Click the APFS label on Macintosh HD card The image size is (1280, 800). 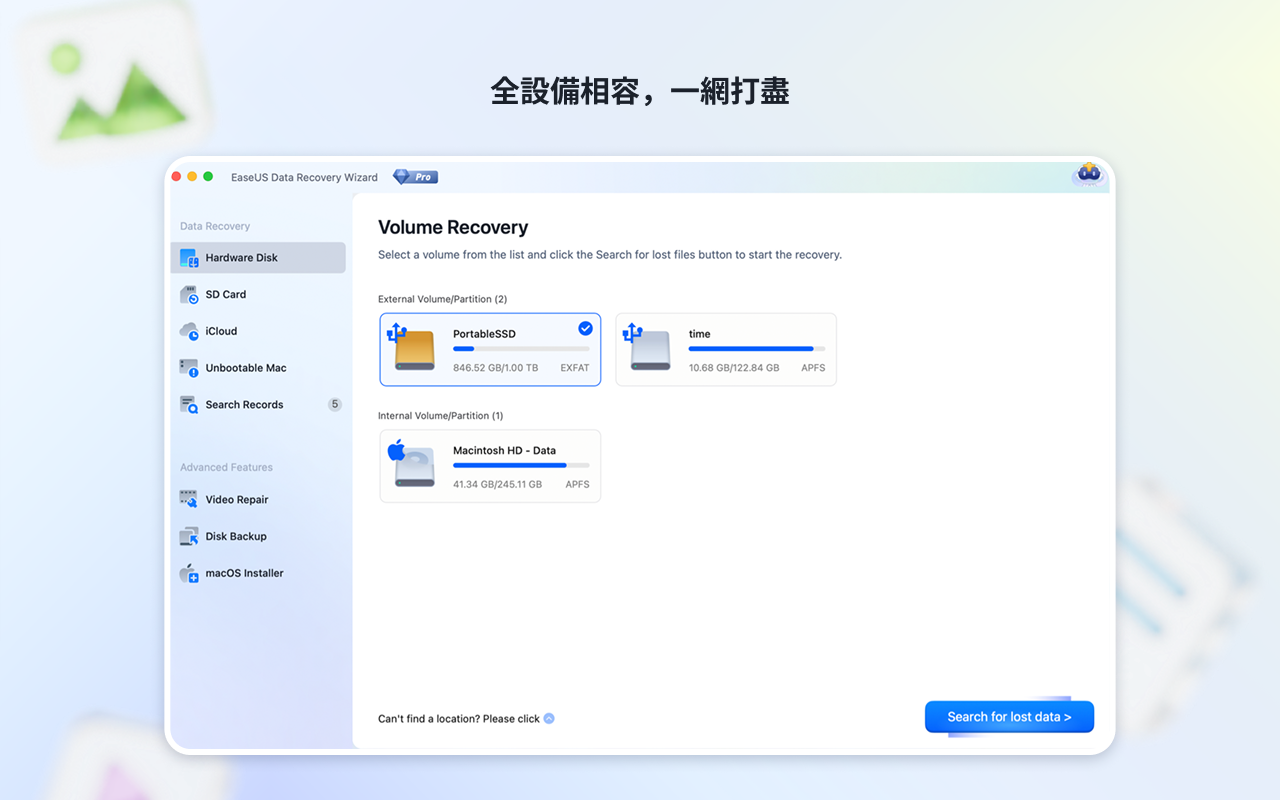[577, 484]
